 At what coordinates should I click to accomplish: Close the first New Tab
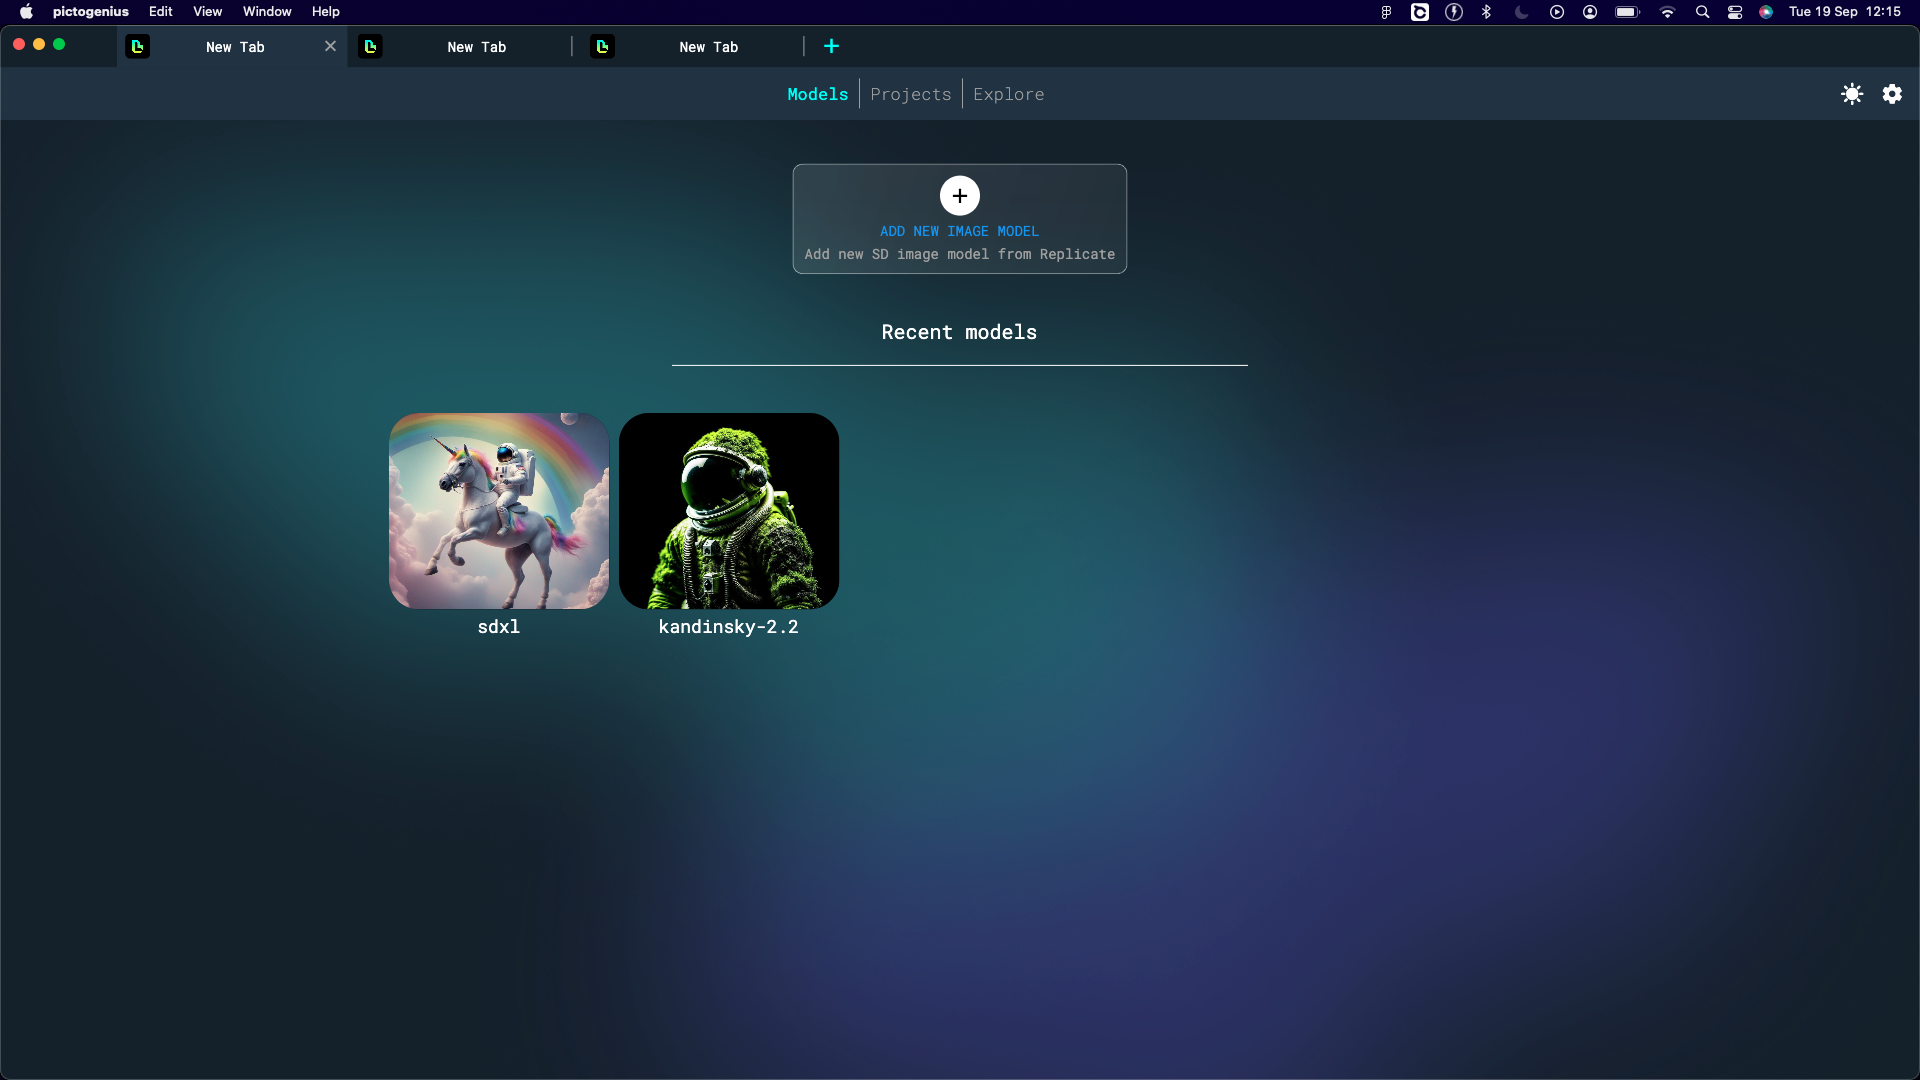330,46
